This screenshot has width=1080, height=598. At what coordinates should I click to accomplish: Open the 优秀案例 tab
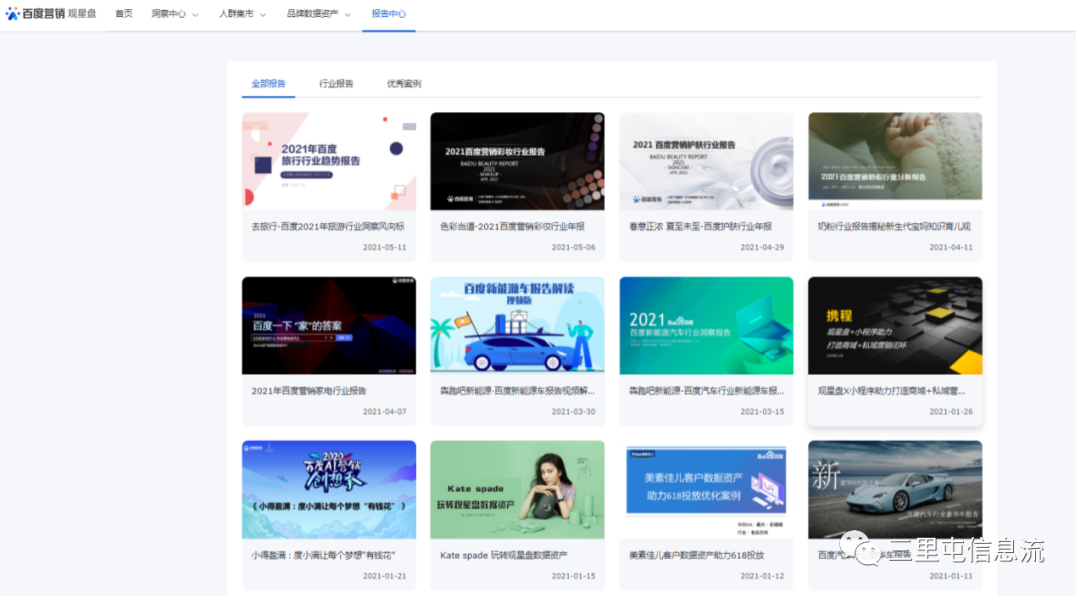[x=404, y=84]
